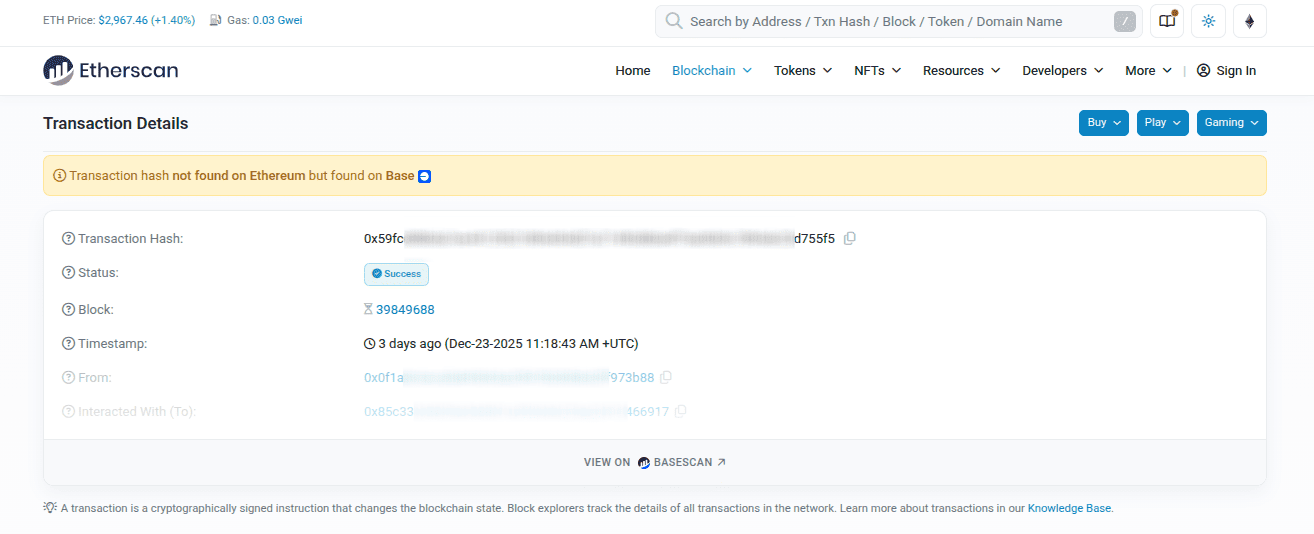The height and width of the screenshot is (534, 1314).
Task: Click the magnifier icon in search bar
Action: (674, 21)
